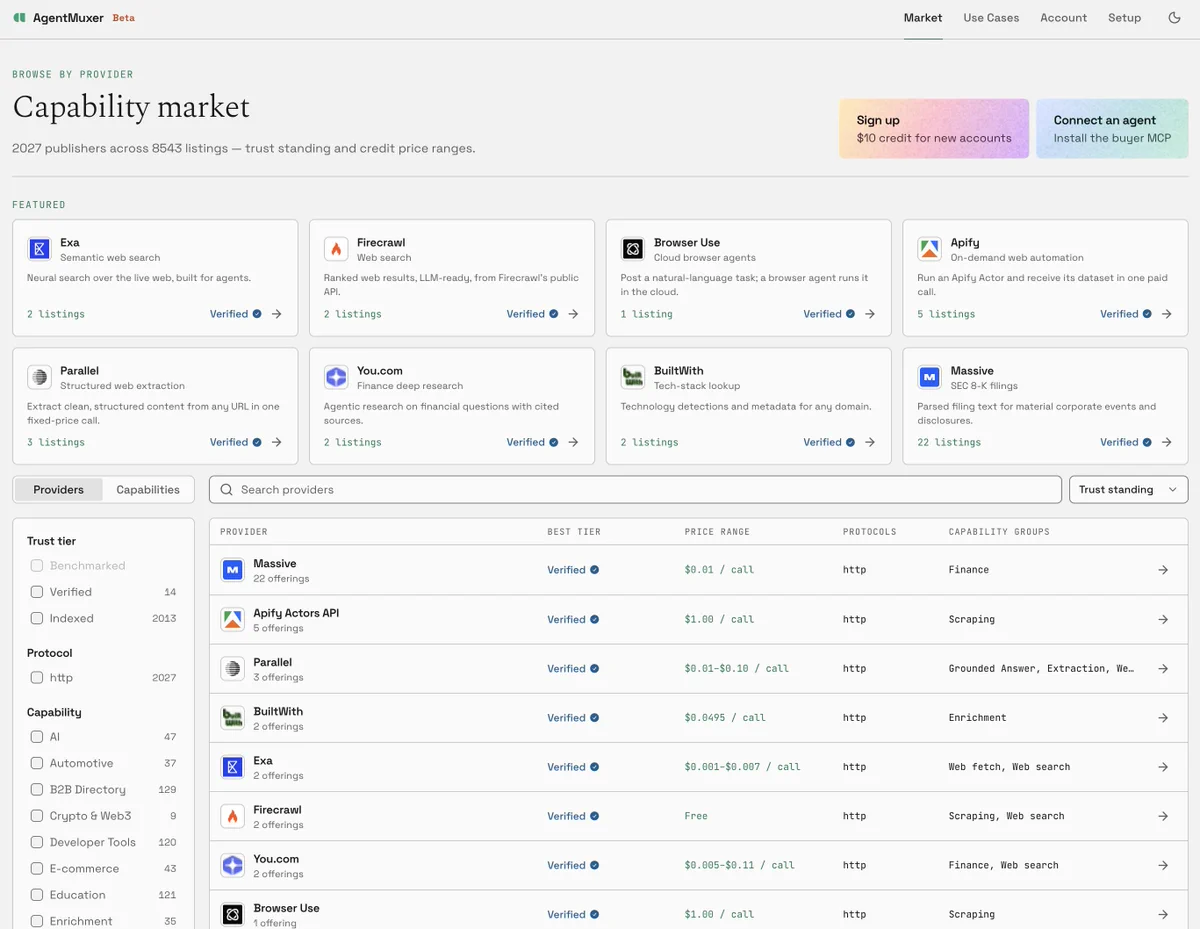The width and height of the screenshot is (1200, 929).
Task: Click the search magnifier icon
Action: [227, 490]
